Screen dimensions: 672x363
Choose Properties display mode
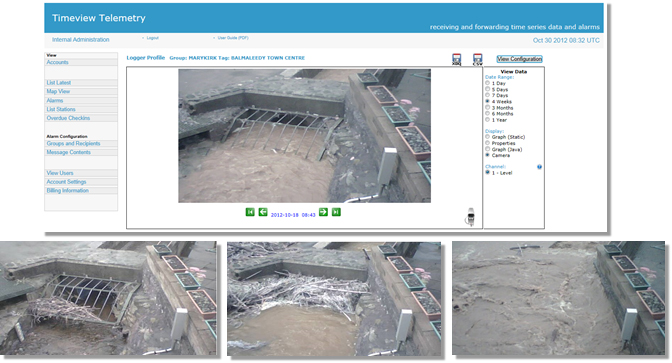pos(487,143)
